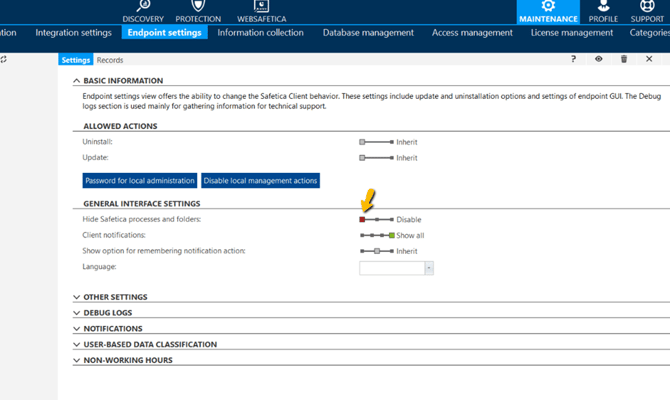Click Disable local management actions button
670x400 pixels.
tap(260, 181)
